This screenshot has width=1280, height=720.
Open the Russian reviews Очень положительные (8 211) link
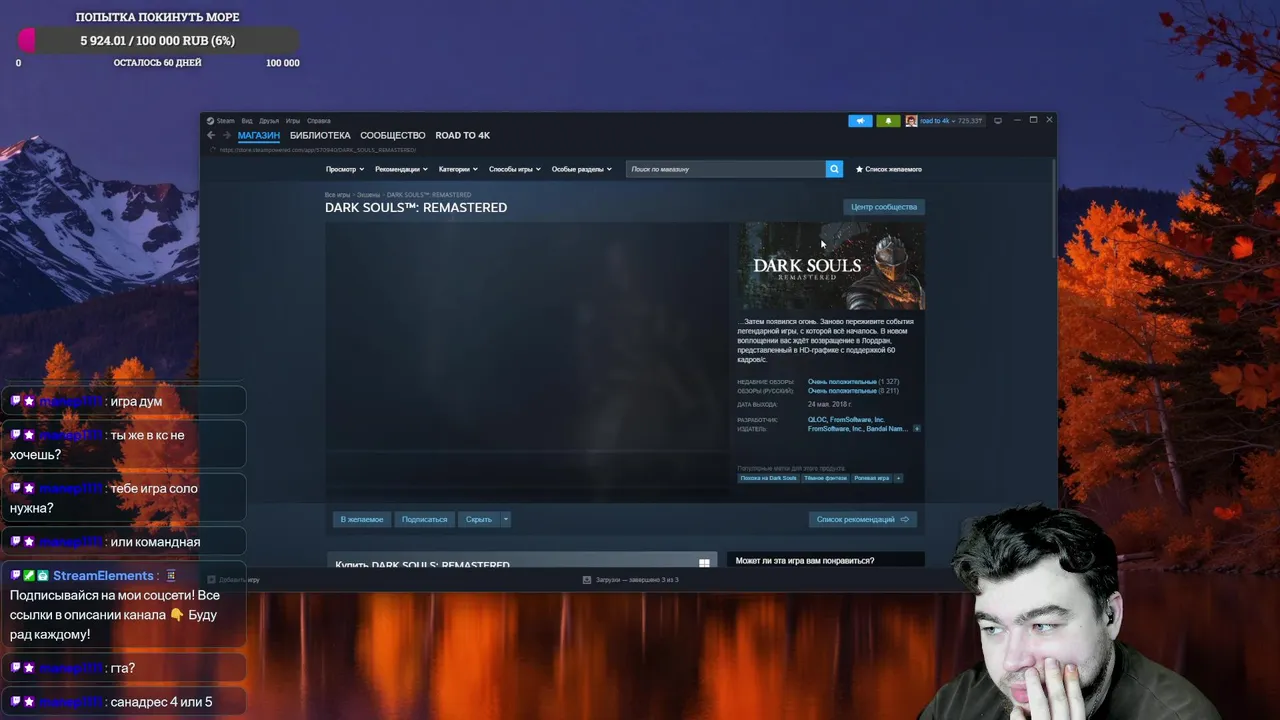pyautogui.click(x=853, y=391)
